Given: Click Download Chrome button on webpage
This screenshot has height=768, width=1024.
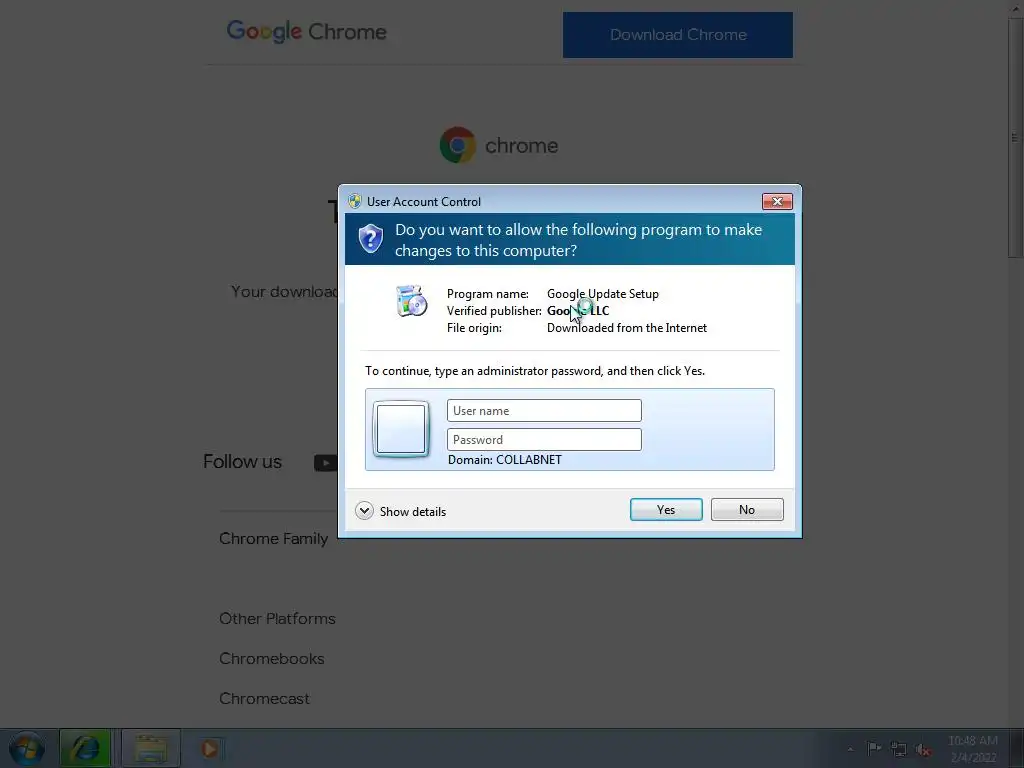Looking at the screenshot, I should pyautogui.click(x=678, y=35).
